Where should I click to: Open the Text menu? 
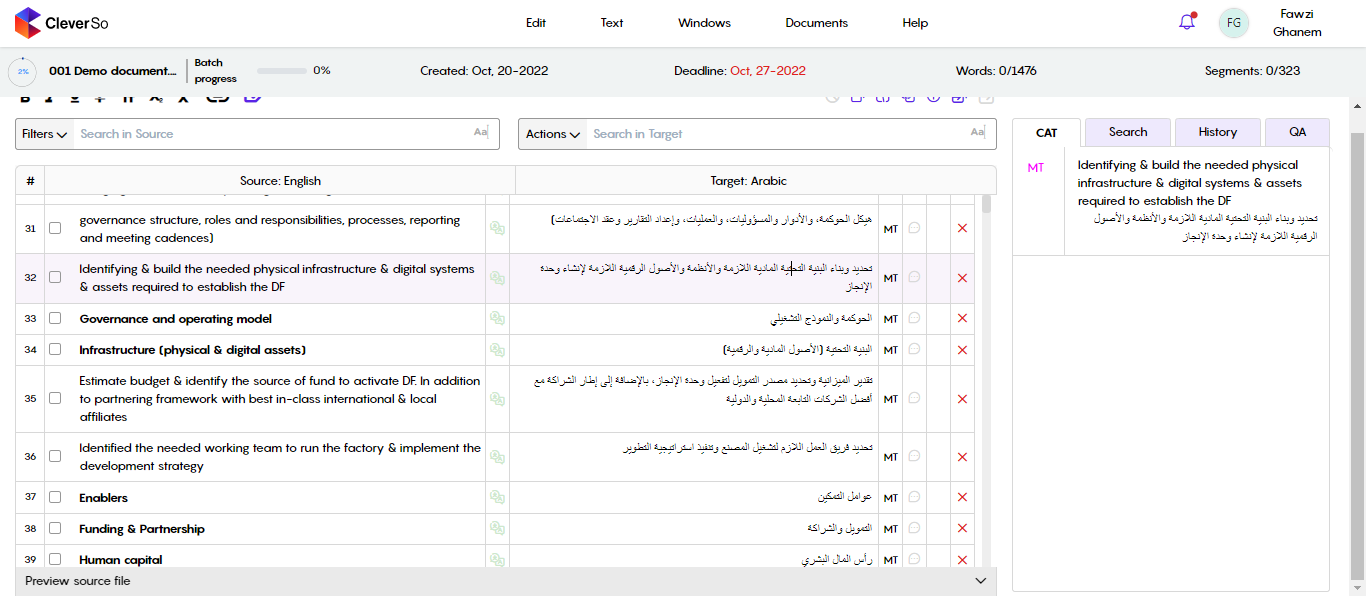click(x=612, y=23)
